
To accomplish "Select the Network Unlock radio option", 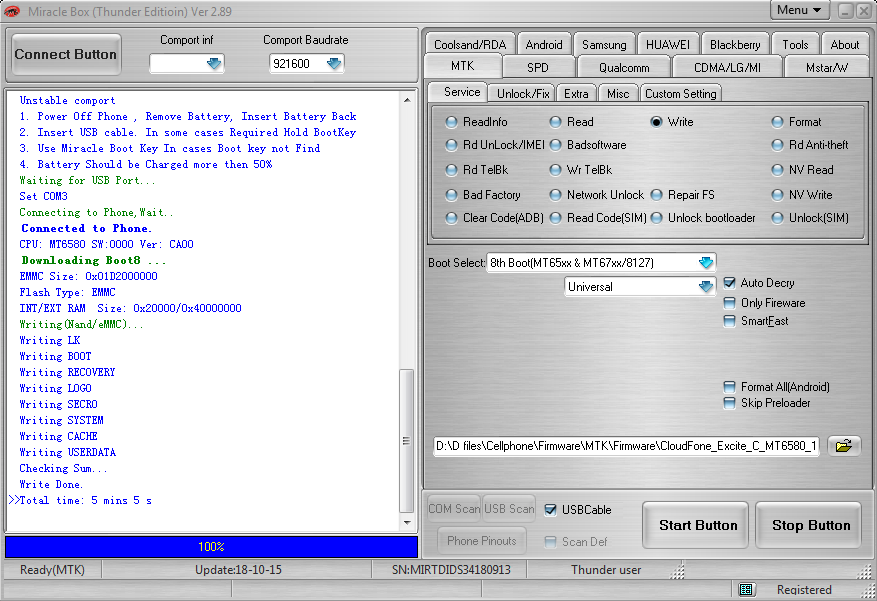I will [555, 195].
